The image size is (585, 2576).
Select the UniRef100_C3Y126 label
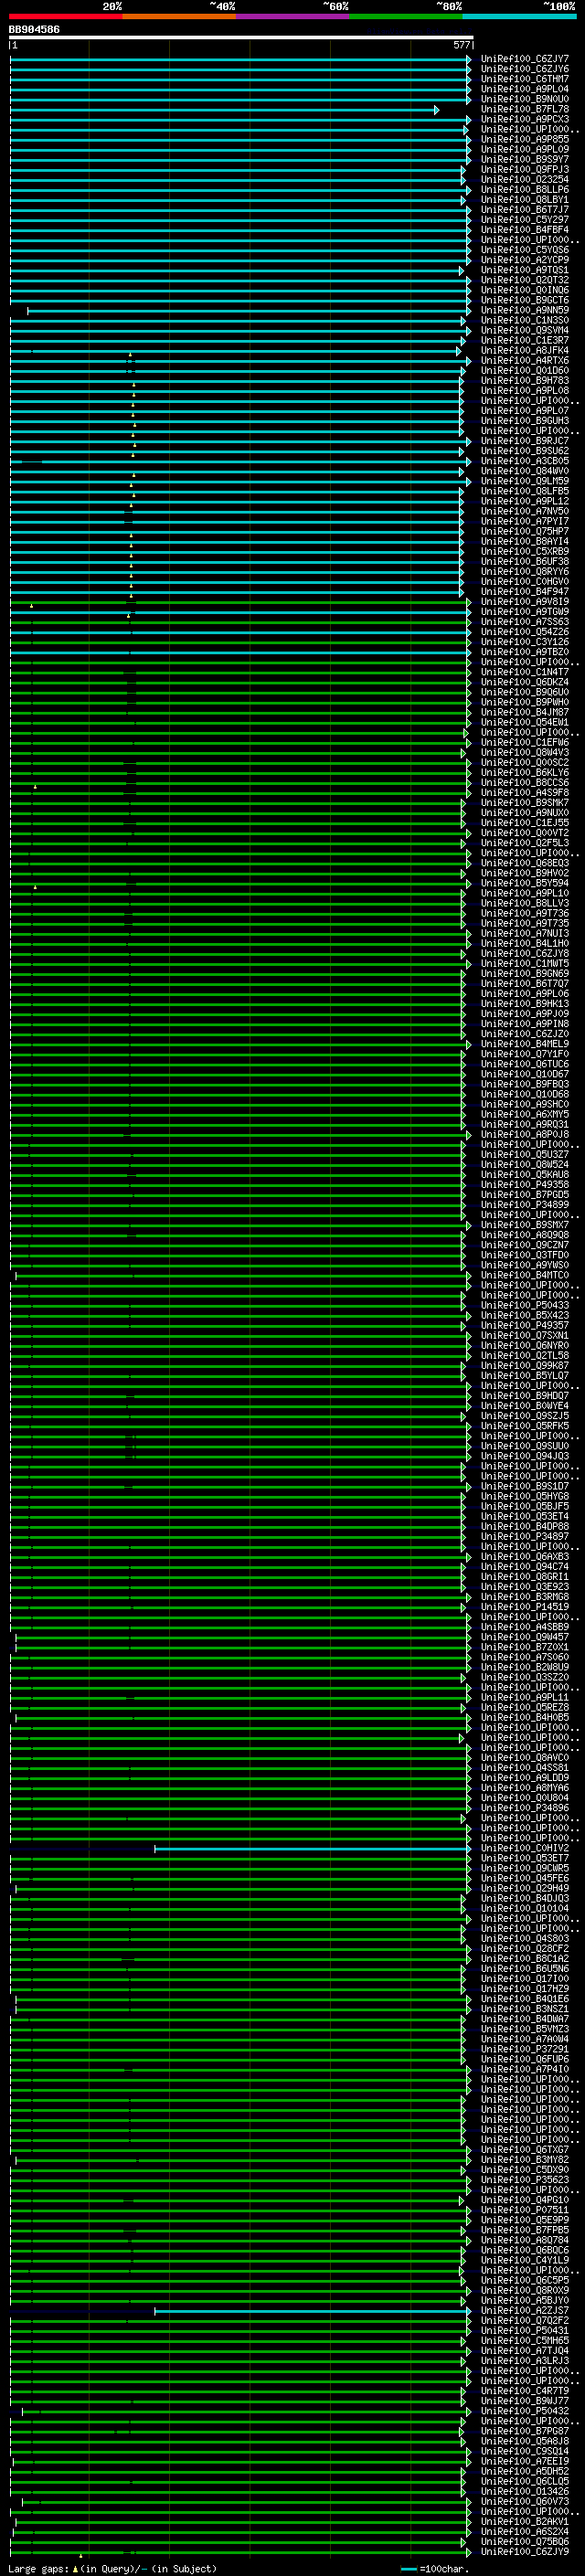(524, 642)
